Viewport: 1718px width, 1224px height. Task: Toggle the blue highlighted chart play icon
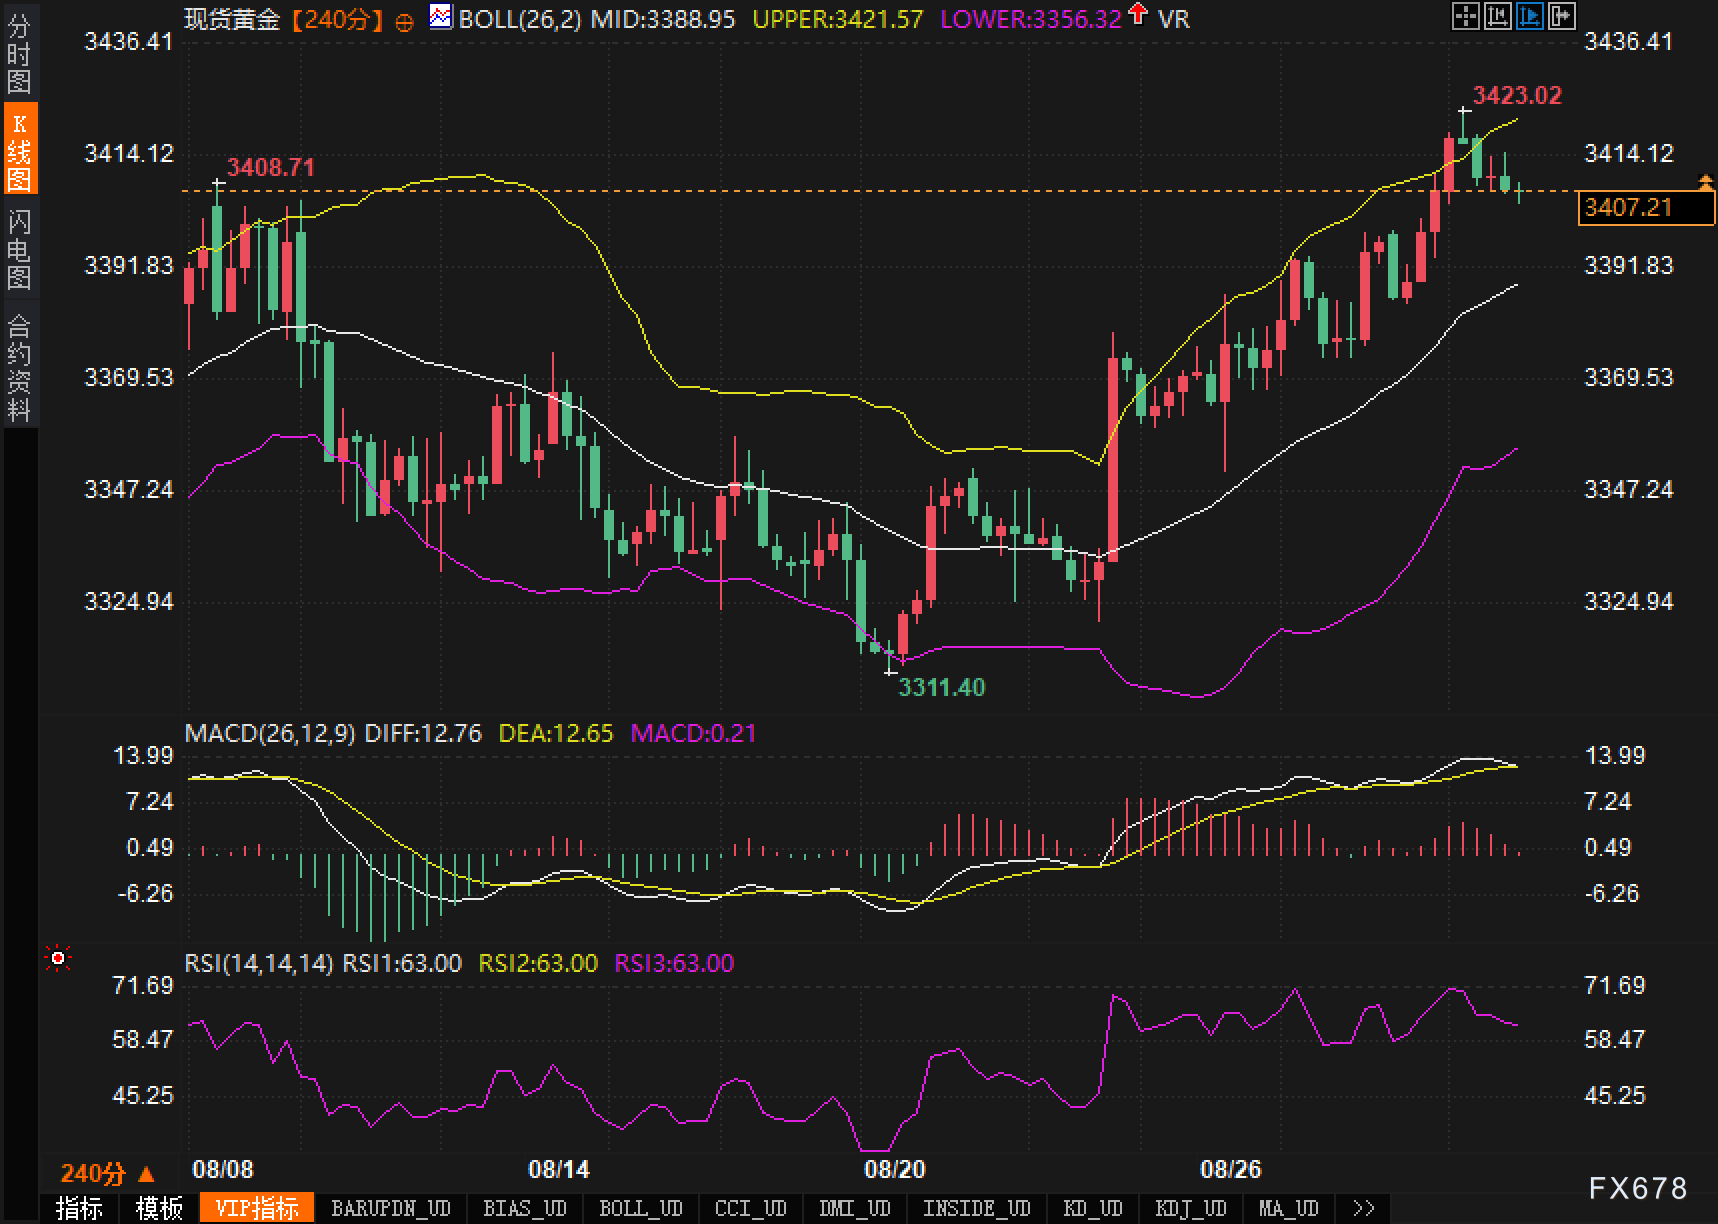1529,16
